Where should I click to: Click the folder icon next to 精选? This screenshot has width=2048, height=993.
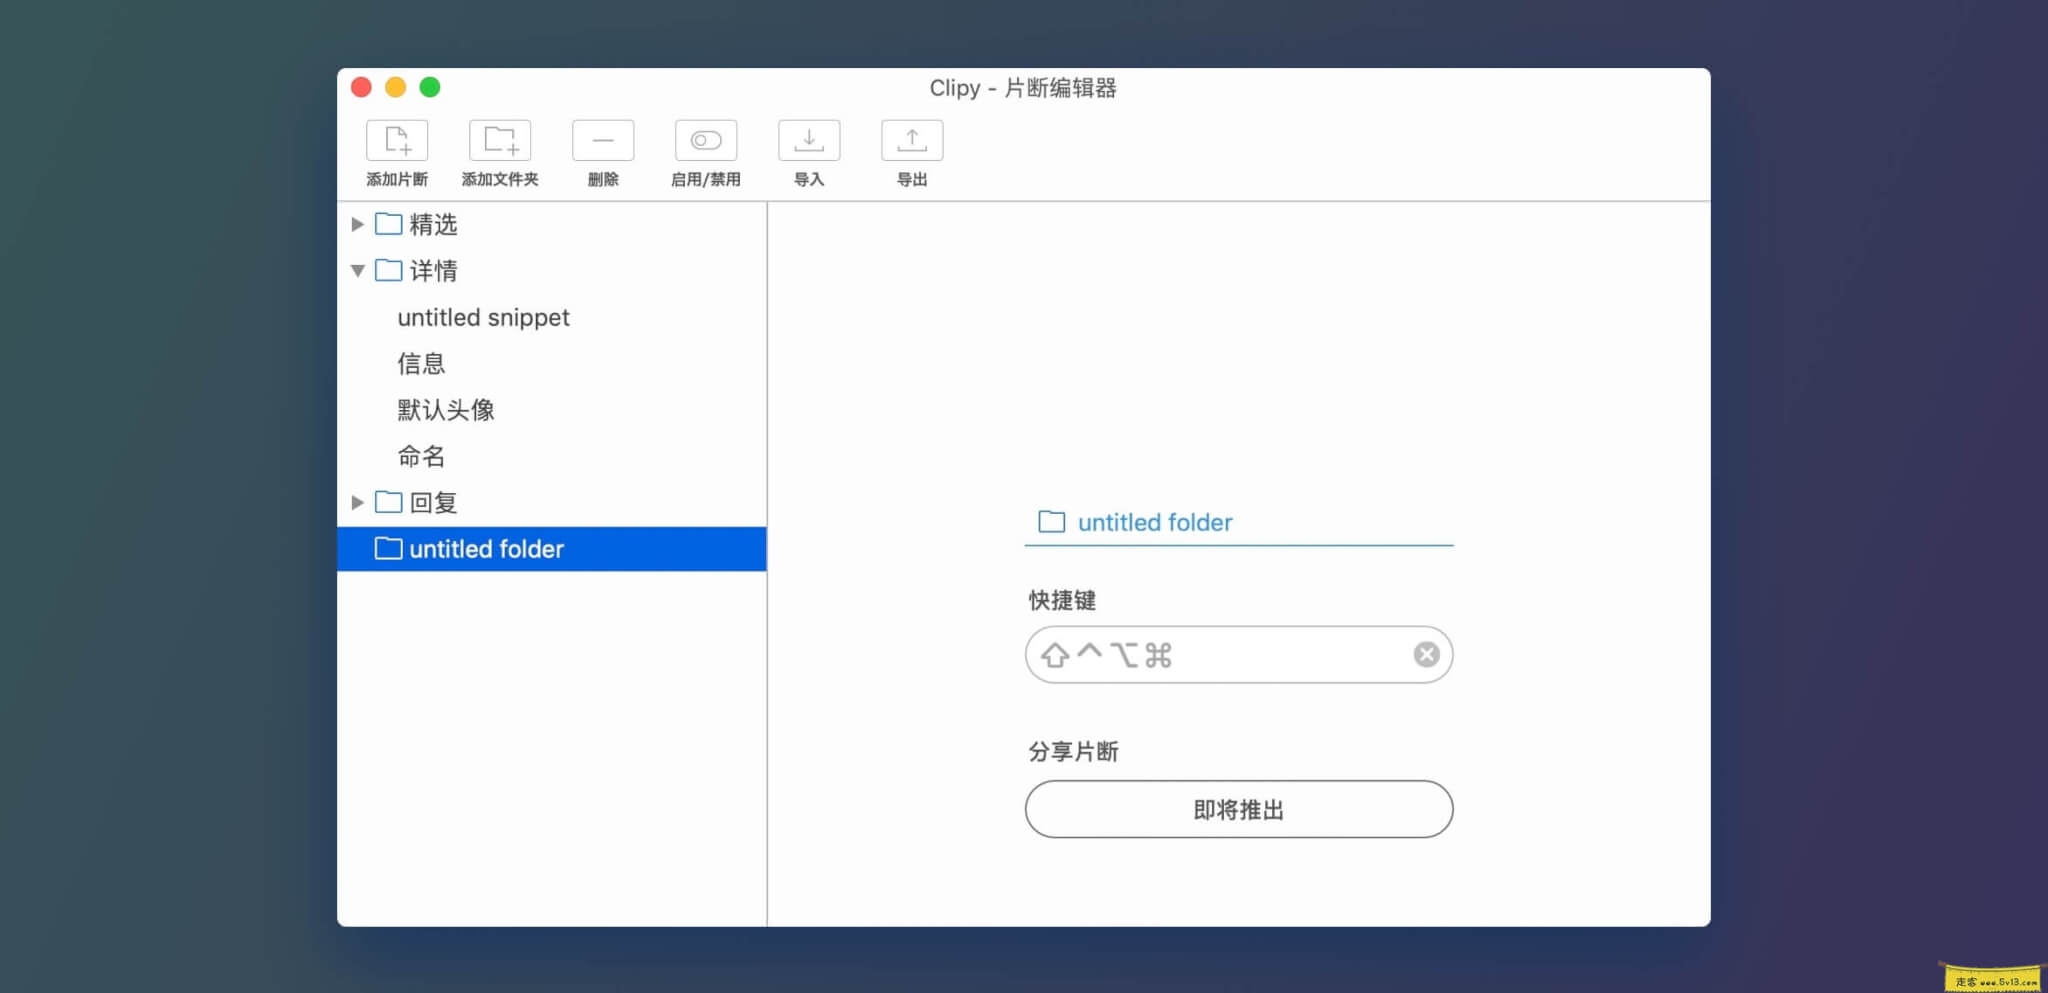[388, 224]
